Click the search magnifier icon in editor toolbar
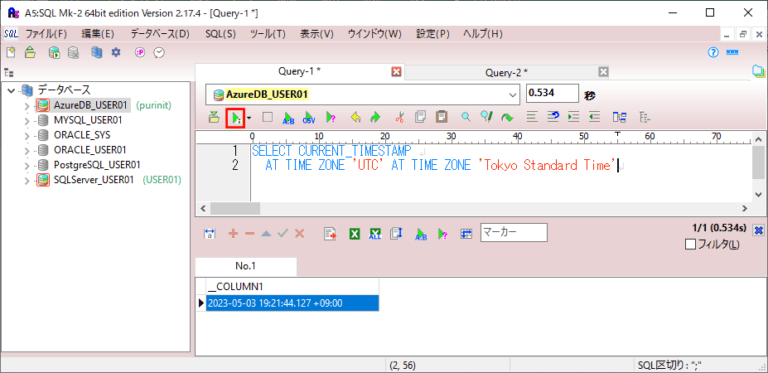 466,117
